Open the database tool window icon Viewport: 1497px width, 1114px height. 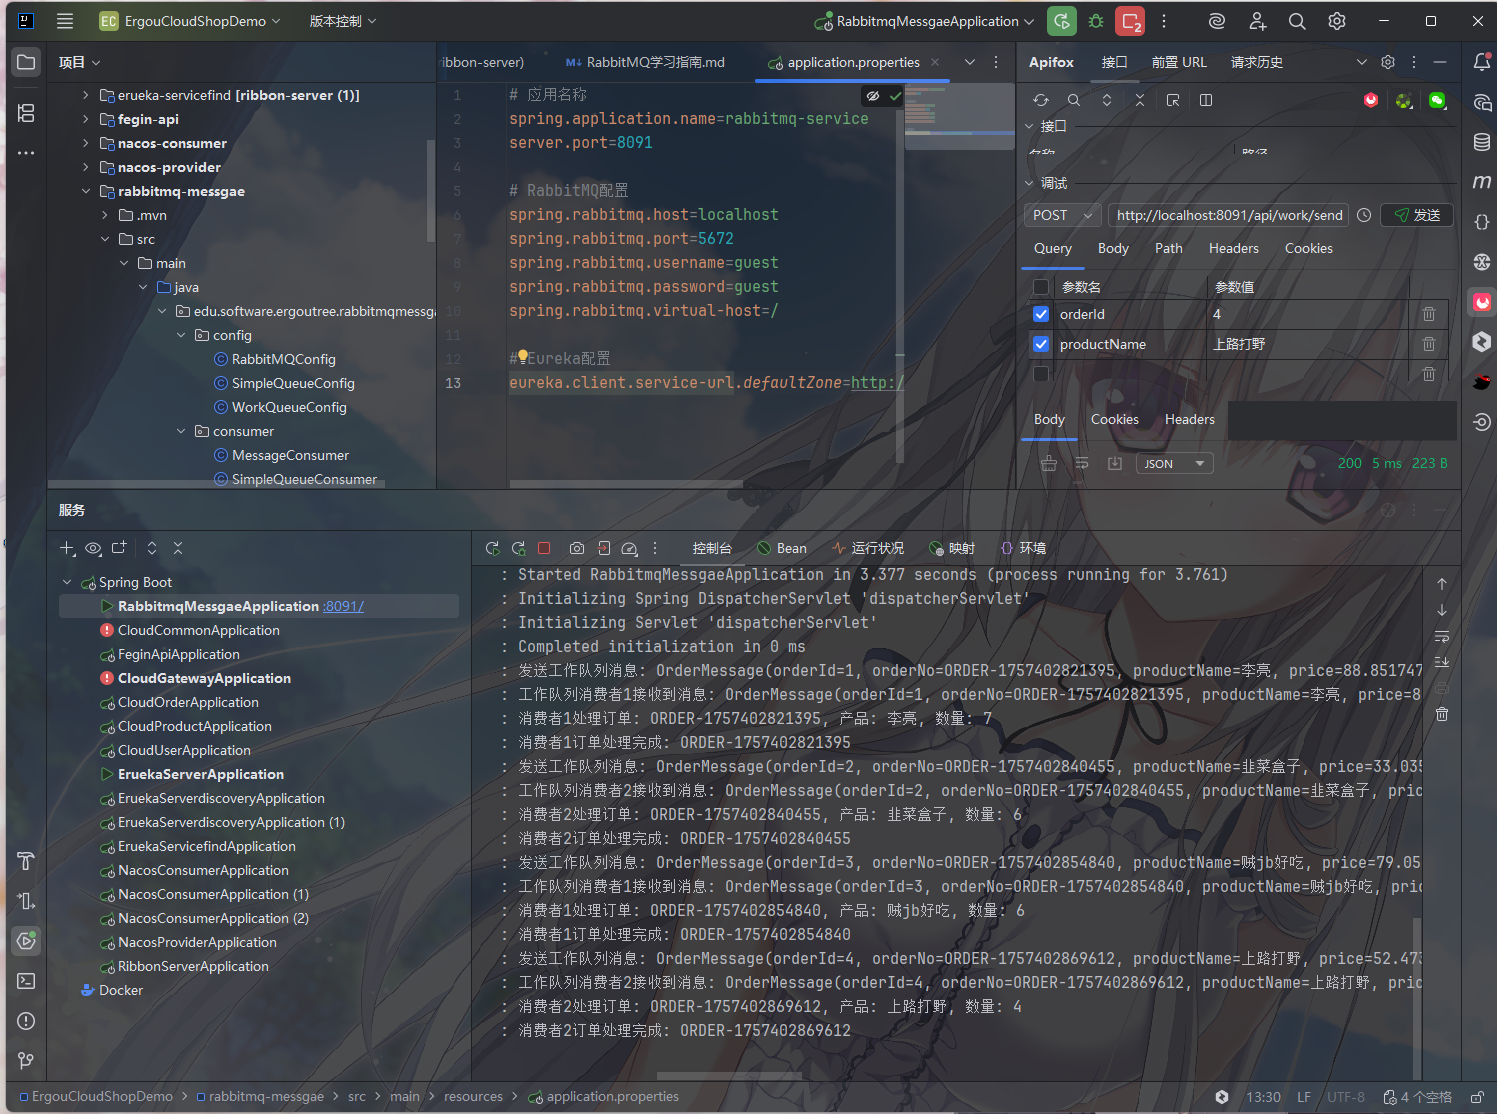click(x=1482, y=142)
